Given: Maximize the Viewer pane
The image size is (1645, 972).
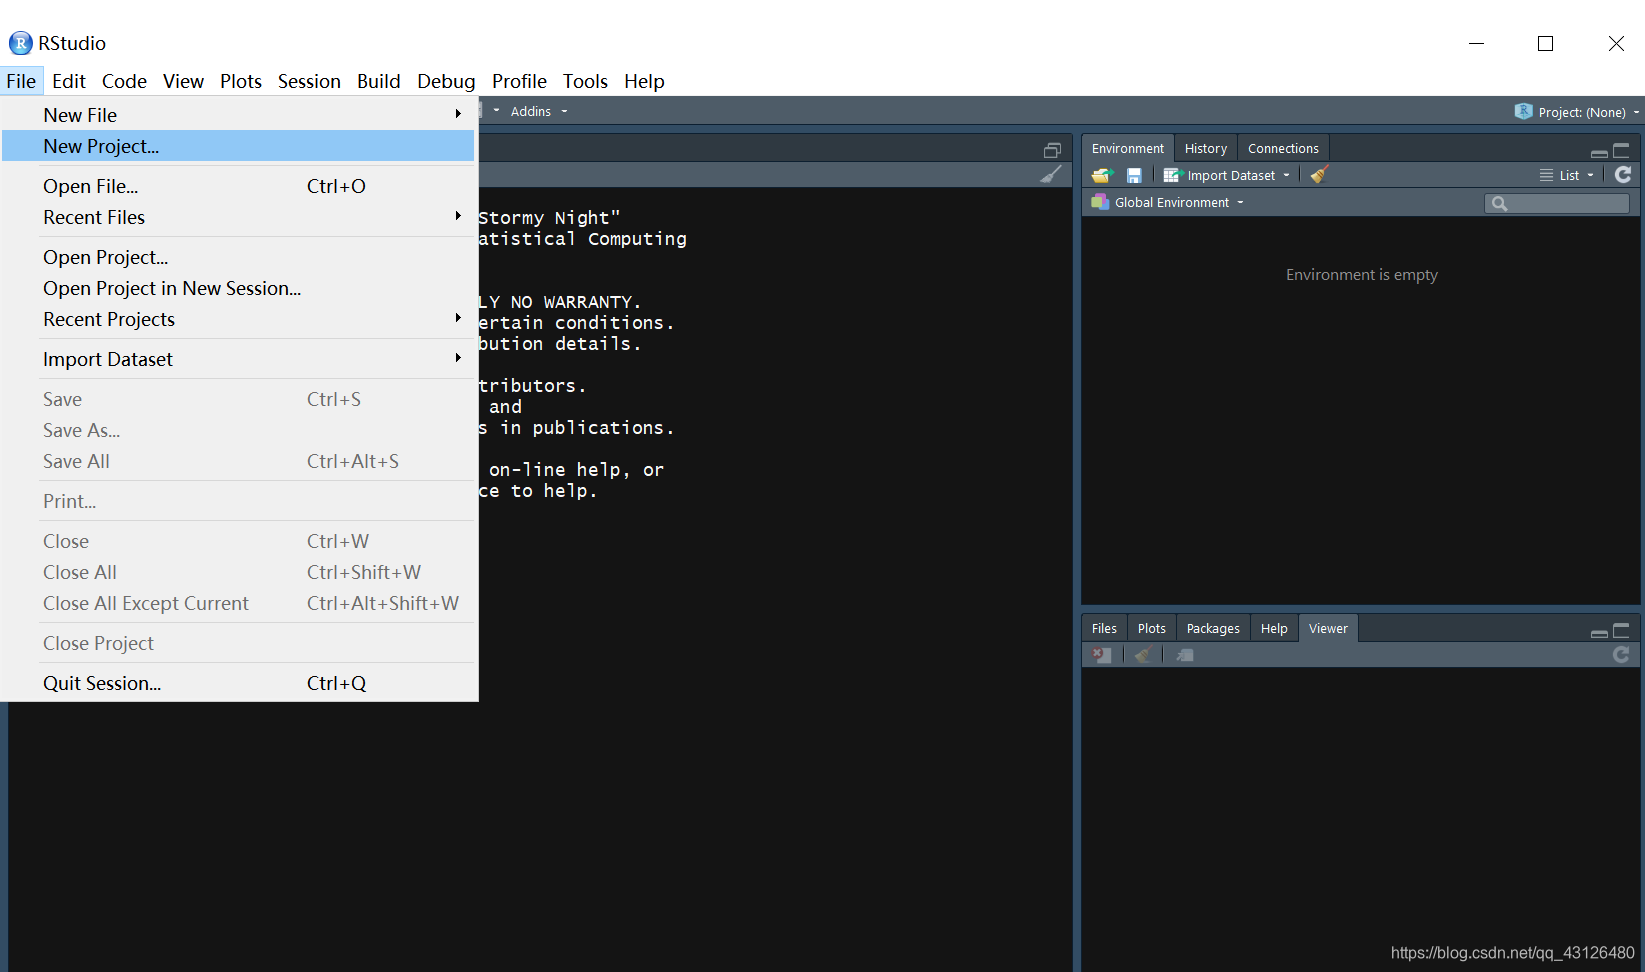Looking at the screenshot, I should tap(1621, 630).
